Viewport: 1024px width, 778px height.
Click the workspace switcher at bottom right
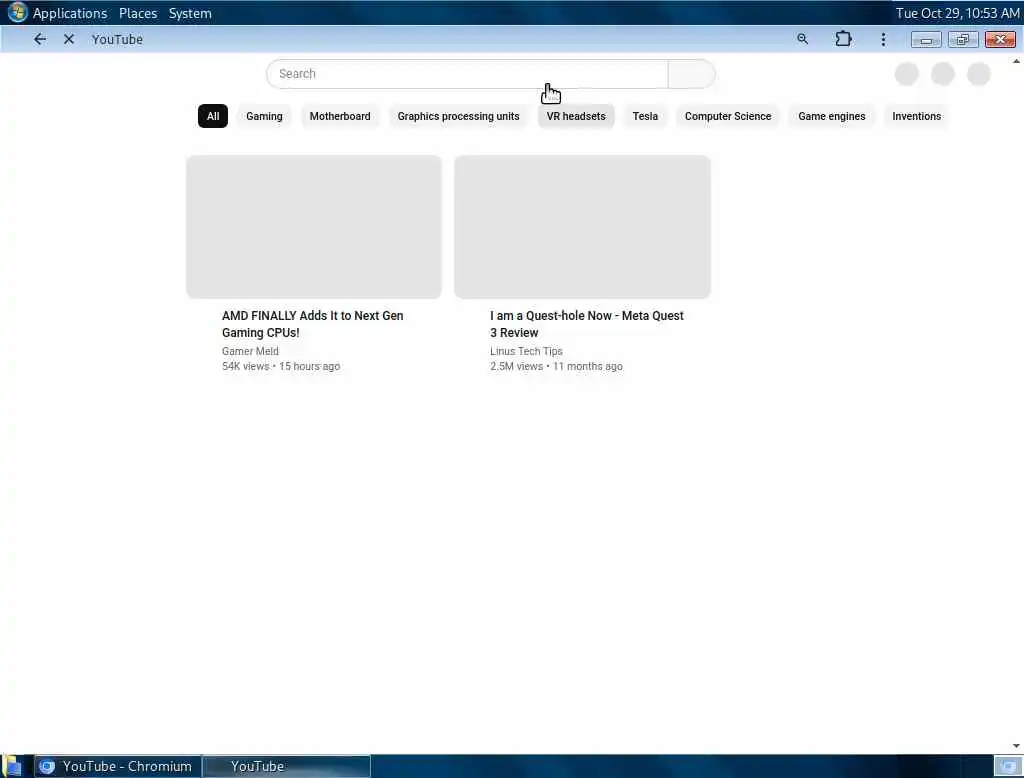point(1008,766)
